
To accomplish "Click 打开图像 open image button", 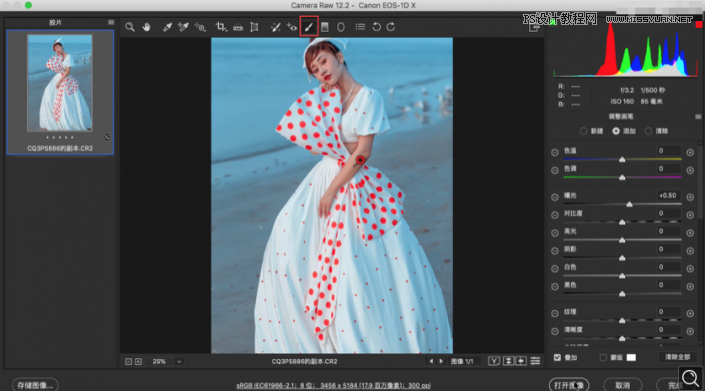I will tap(569, 385).
